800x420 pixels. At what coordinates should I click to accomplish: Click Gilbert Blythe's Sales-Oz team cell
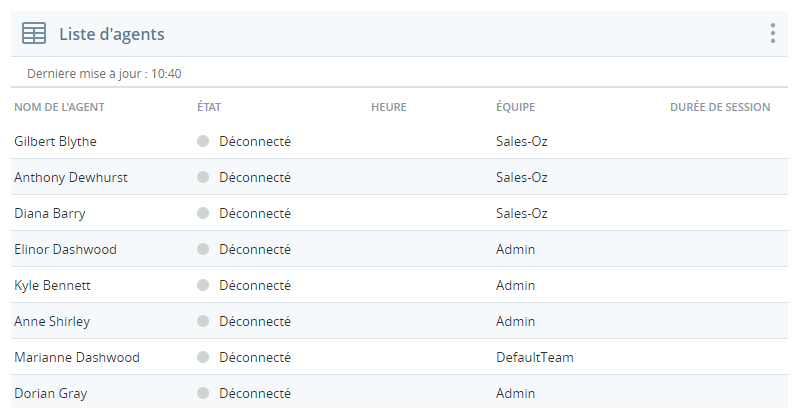pos(521,141)
